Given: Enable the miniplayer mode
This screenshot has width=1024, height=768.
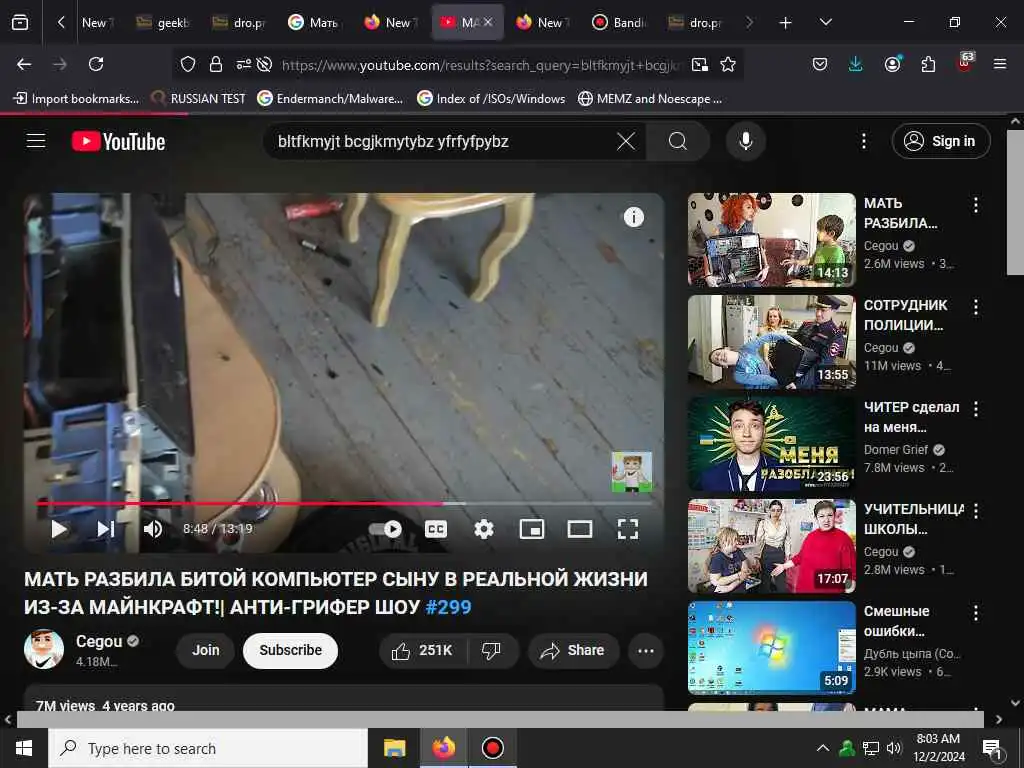Looking at the screenshot, I should [x=532, y=529].
